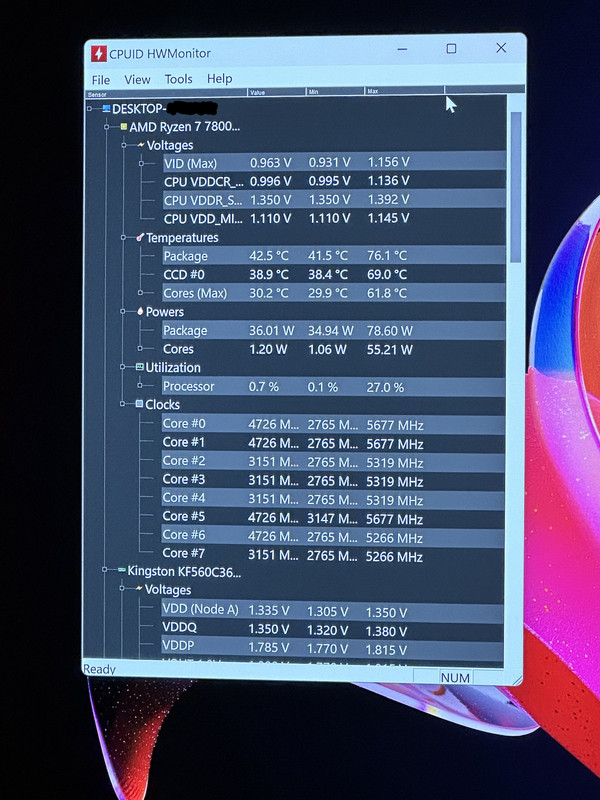This screenshot has height=800, width=600.
Task: Collapse the Powers group
Action: [123, 311]
